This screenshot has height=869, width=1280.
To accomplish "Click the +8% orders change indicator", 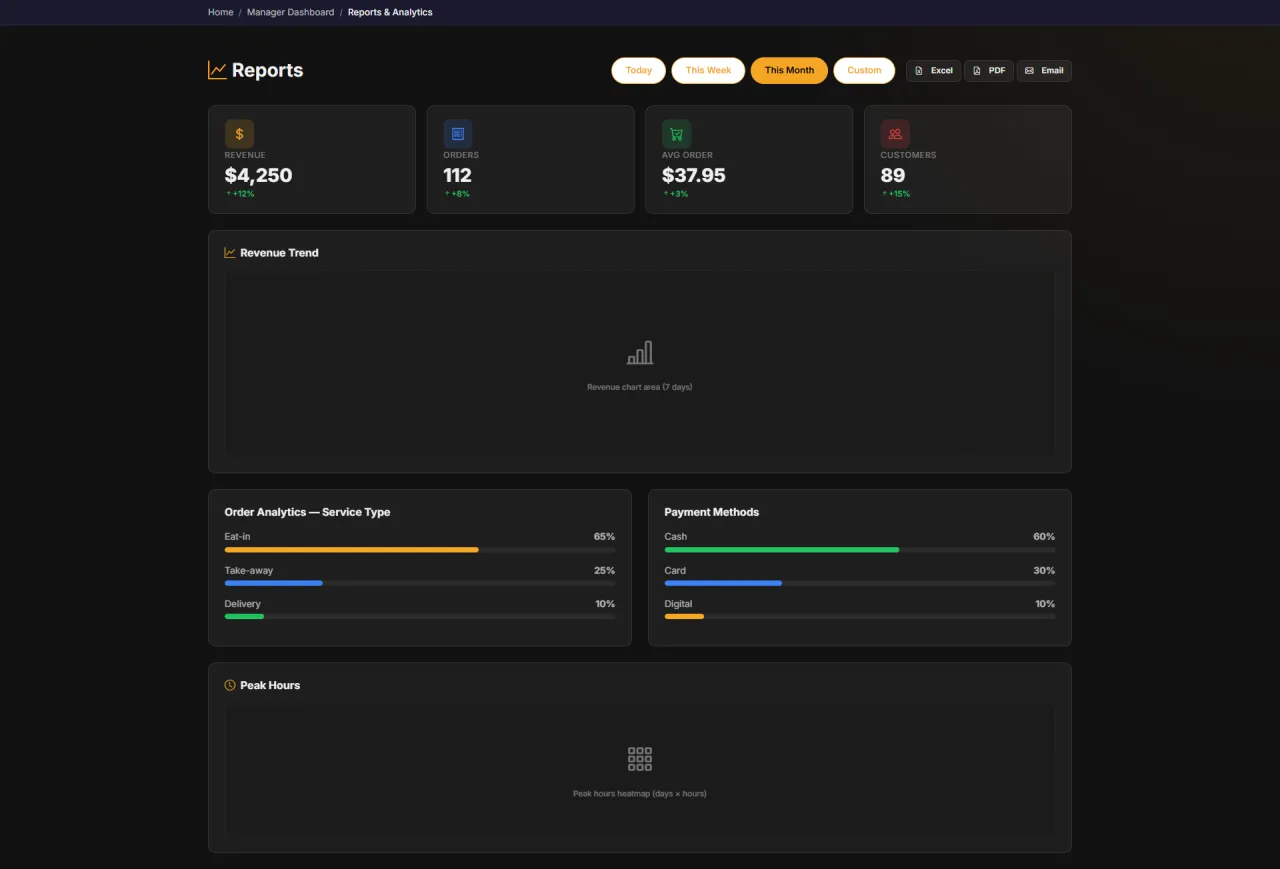I will click(x=457, y=194).
